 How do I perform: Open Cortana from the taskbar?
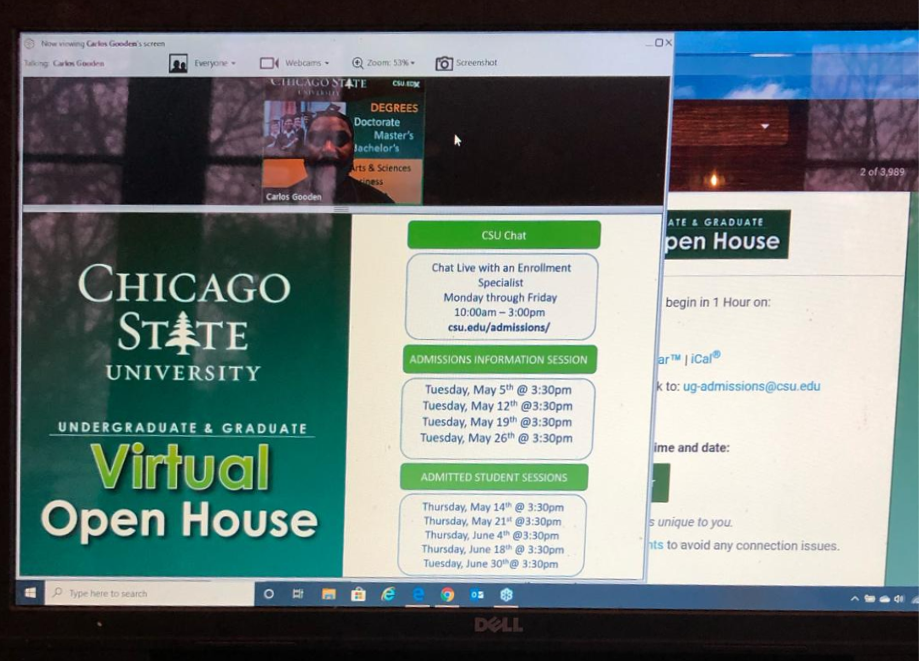269,594
